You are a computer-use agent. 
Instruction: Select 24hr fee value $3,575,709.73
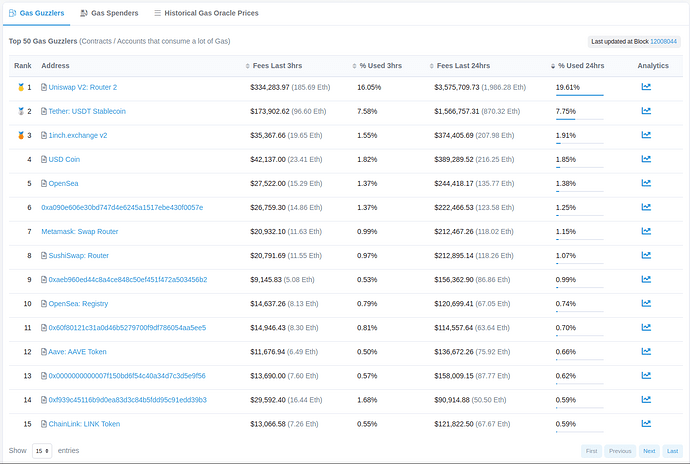[x=457, y=87]
